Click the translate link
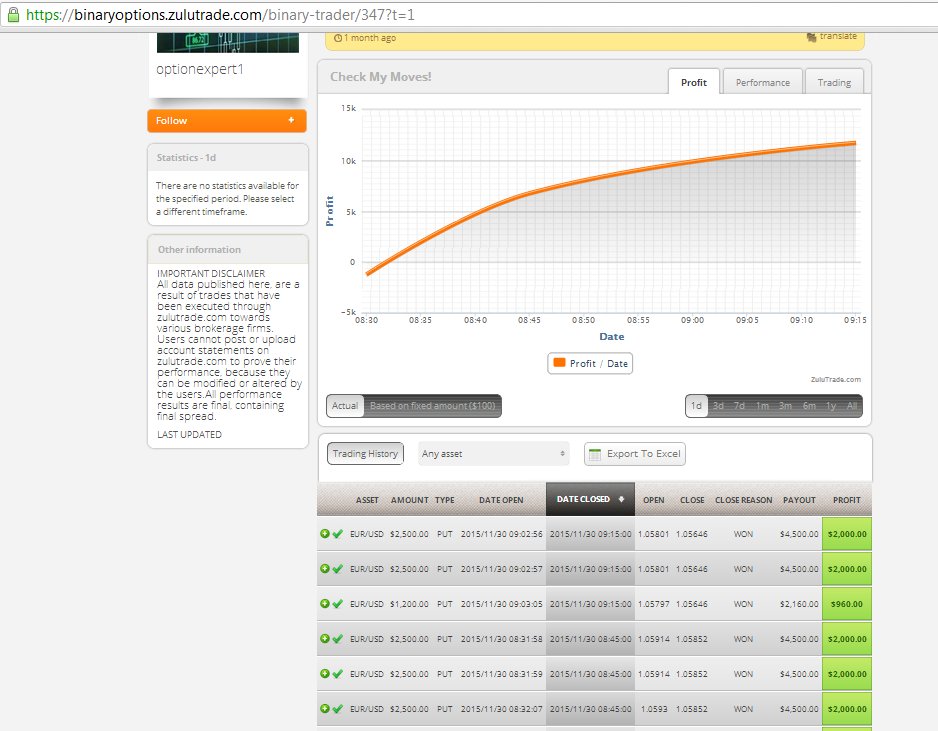 [838, 36]
